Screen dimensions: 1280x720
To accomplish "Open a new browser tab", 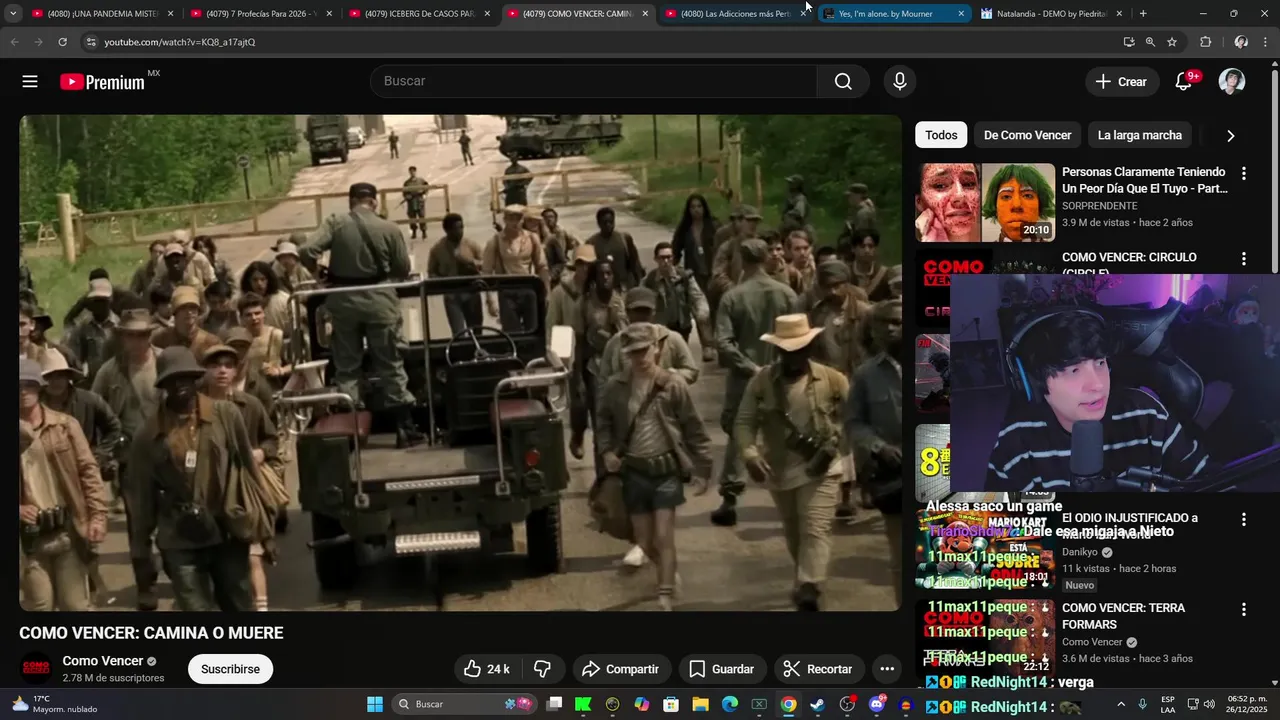I will [1143, 14].
